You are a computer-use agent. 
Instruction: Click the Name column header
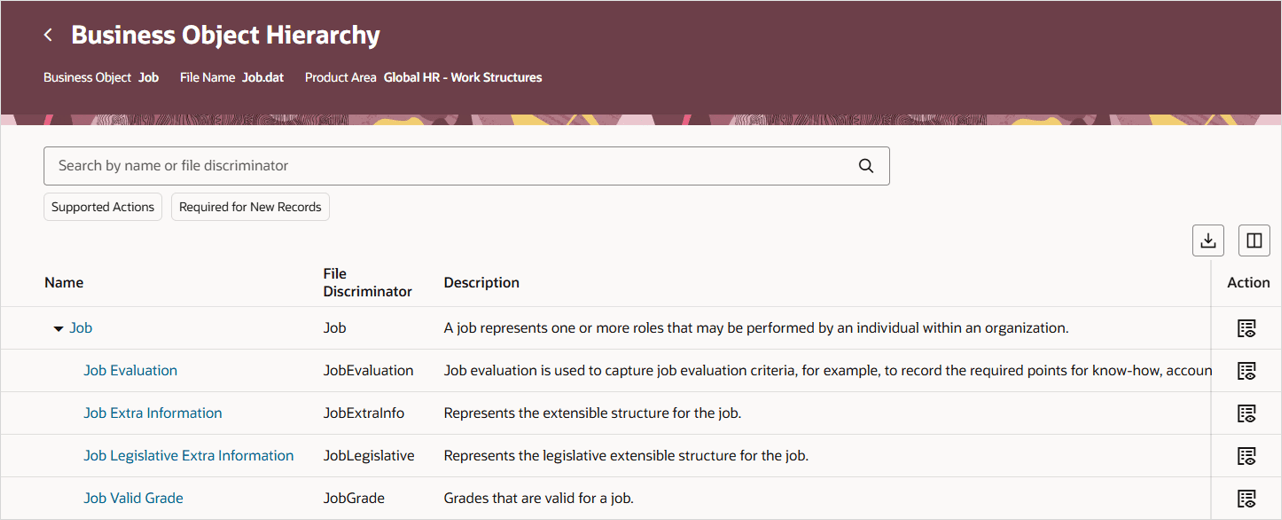point(64,283)
